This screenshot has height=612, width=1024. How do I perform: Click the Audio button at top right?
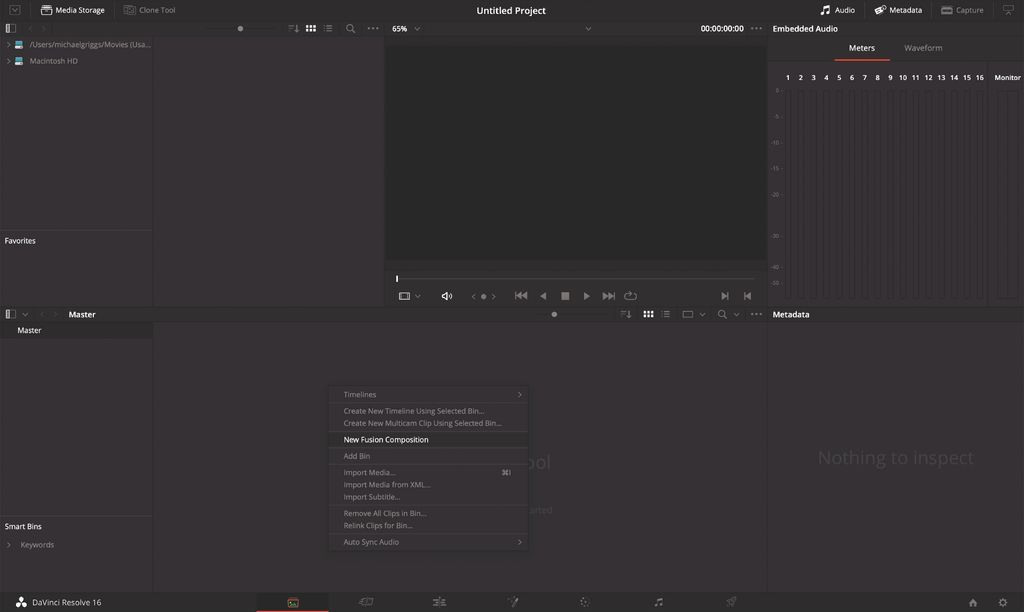[835, 9]
